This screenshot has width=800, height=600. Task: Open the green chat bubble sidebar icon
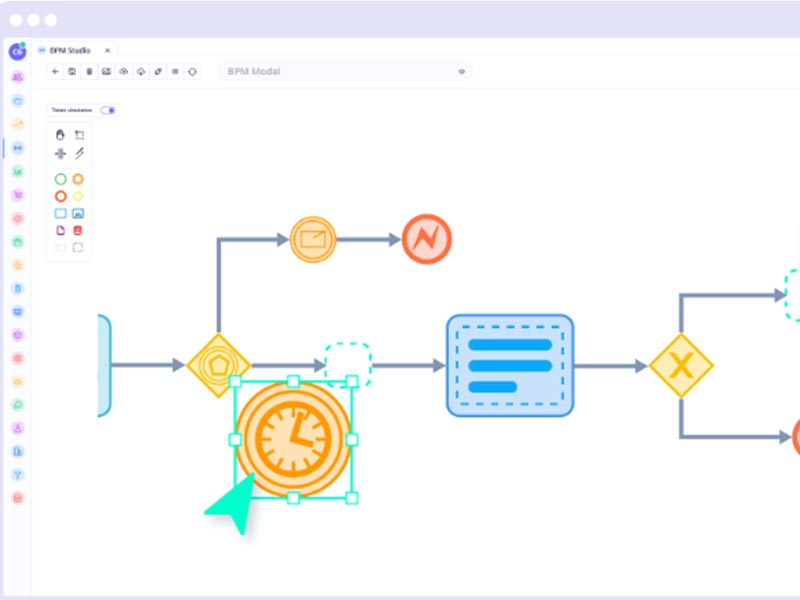pos(17,405)
